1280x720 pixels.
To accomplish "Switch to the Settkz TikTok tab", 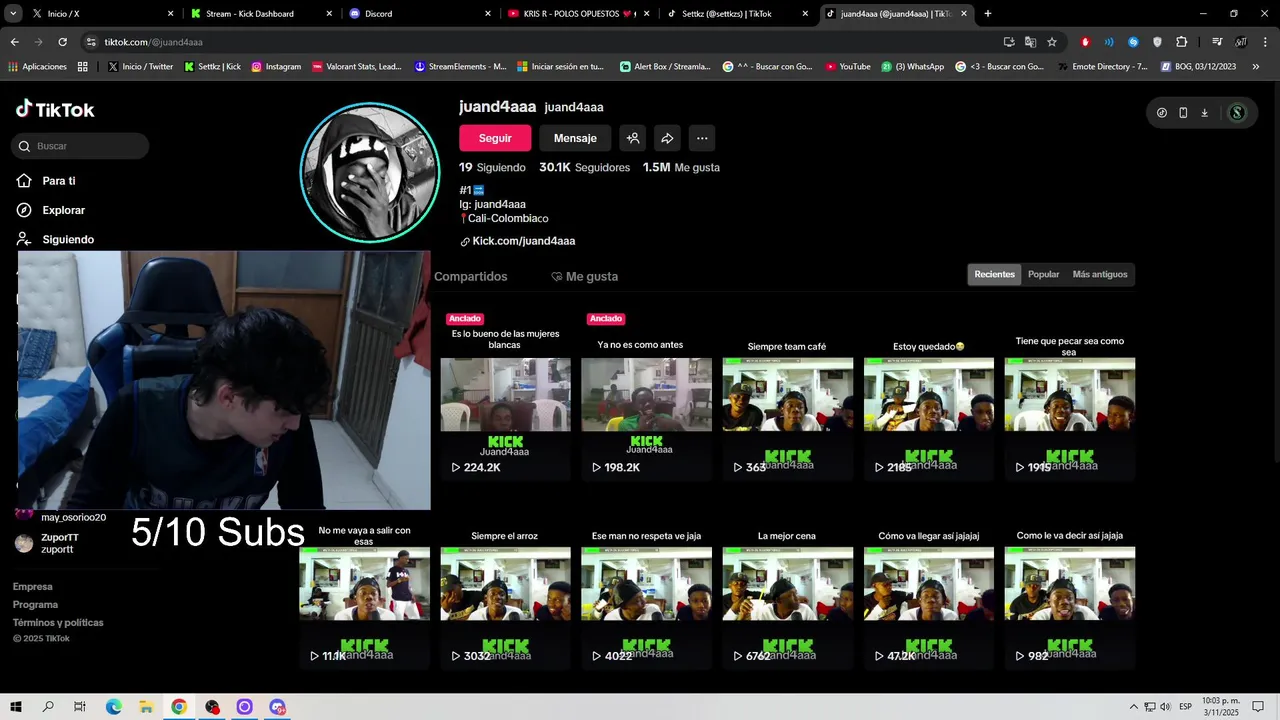I will pos(737,14).
